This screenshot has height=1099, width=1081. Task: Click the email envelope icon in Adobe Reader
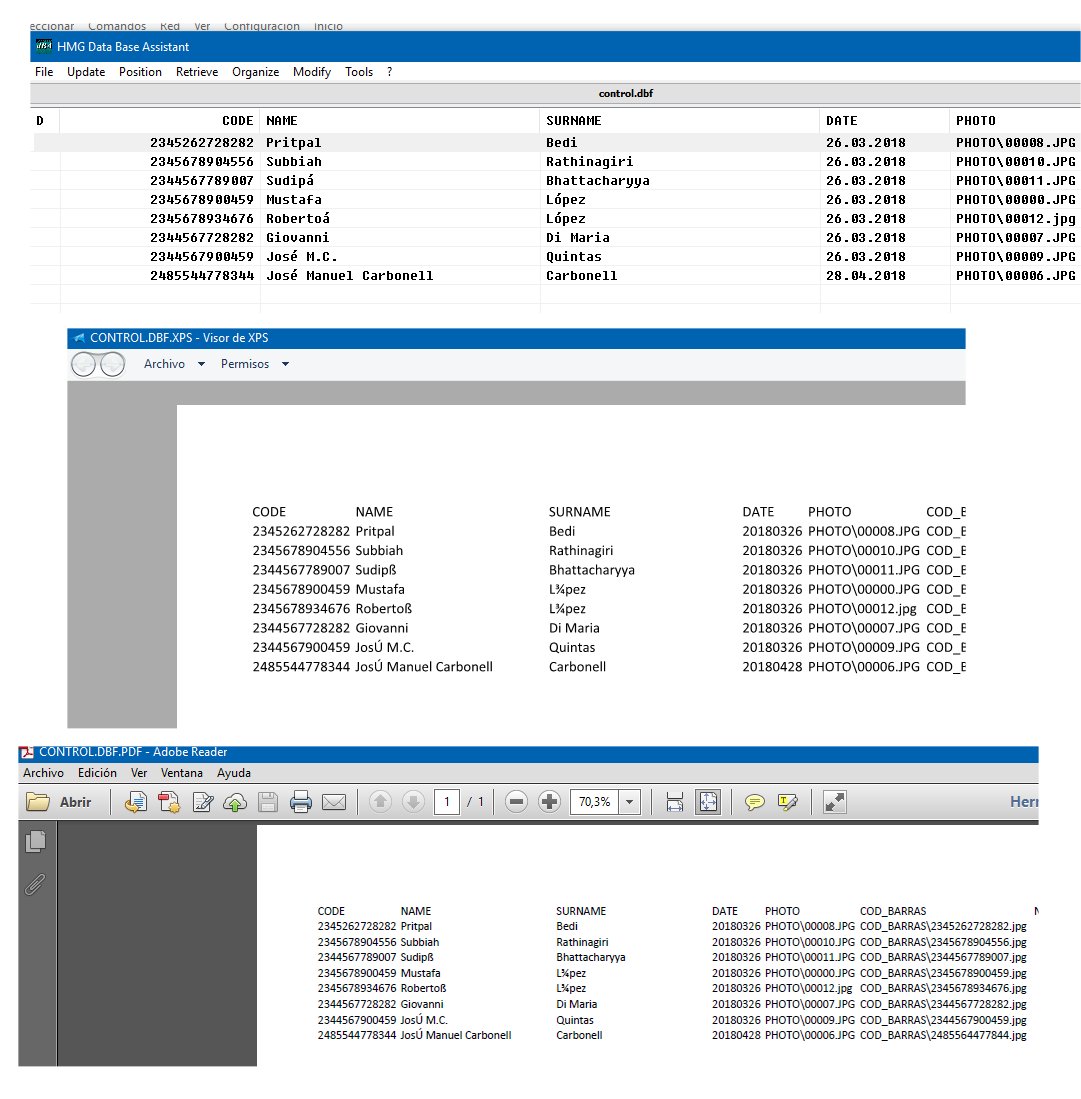333,802
